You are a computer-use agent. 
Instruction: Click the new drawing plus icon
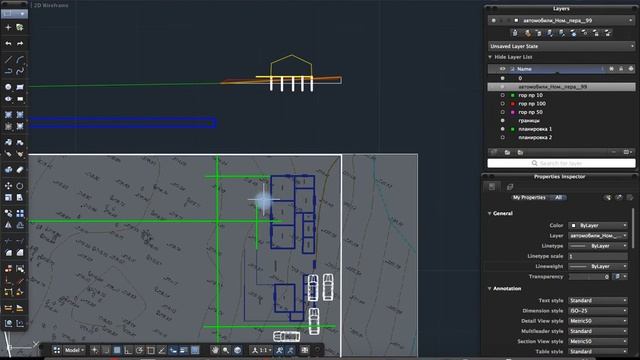click(x=8, y=27)
